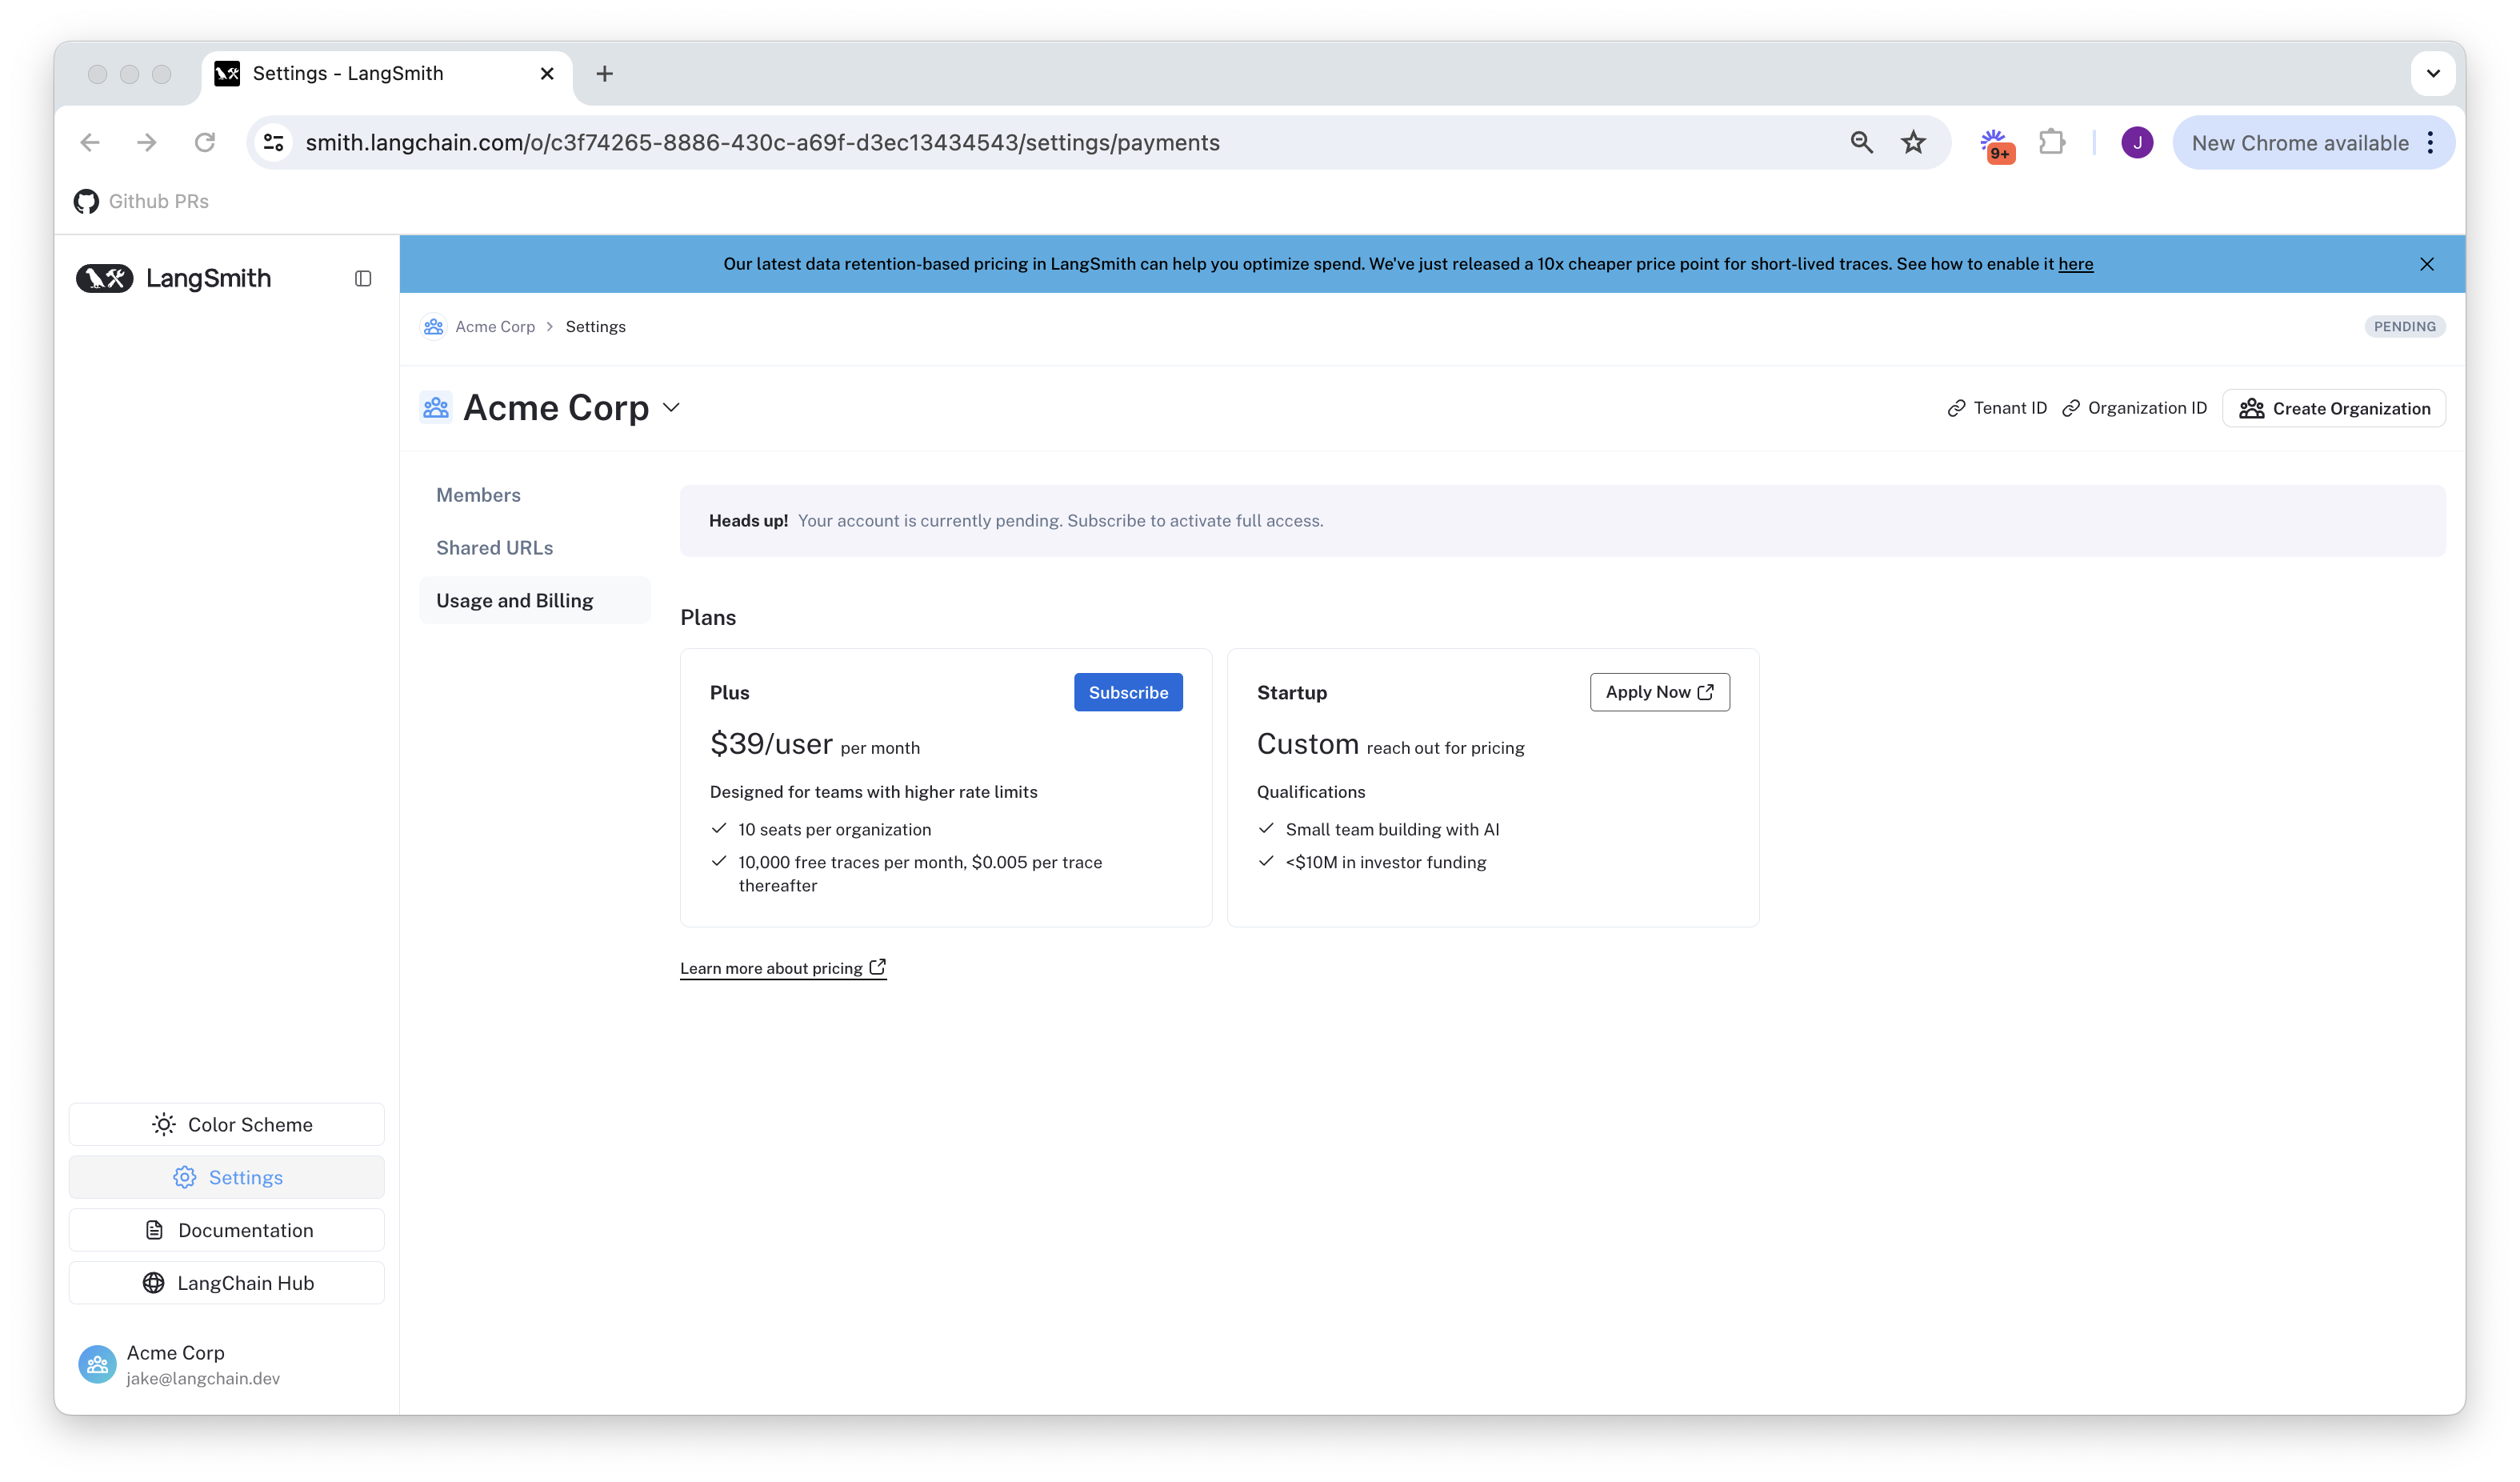
Task: Click Apply Now for Startup plan
Action: pyautogui.click(x=1659, y=692)
